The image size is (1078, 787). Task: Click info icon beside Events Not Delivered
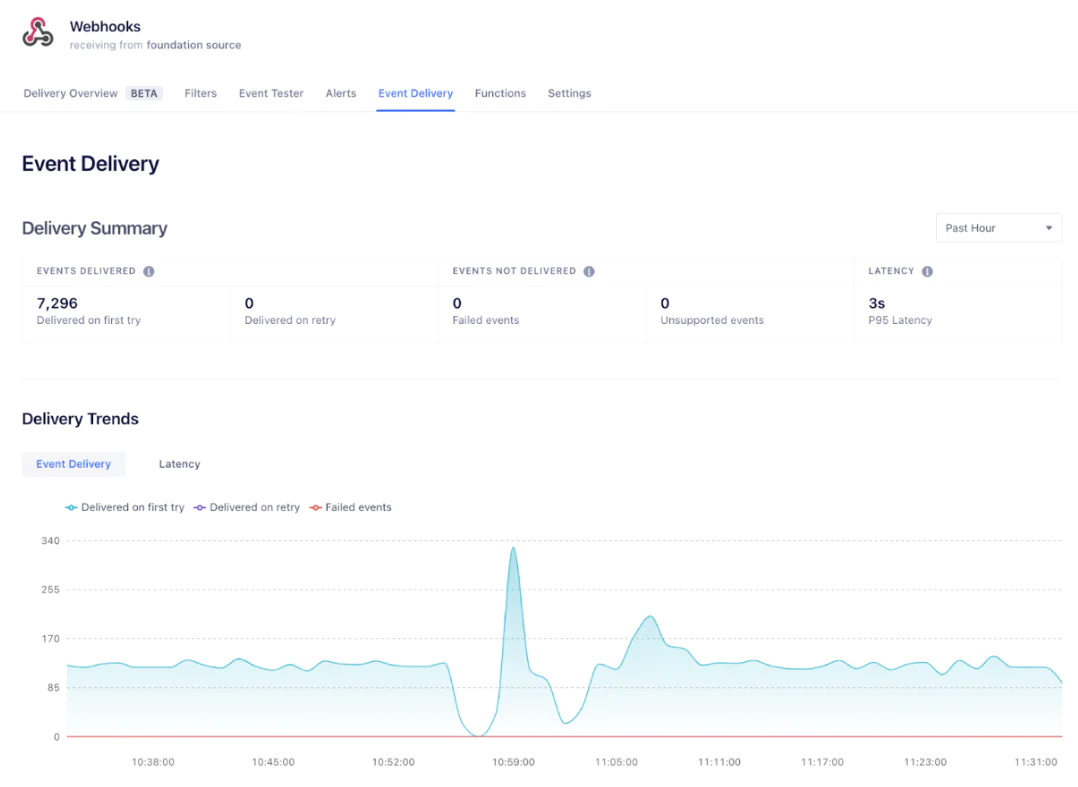[589, 271]
